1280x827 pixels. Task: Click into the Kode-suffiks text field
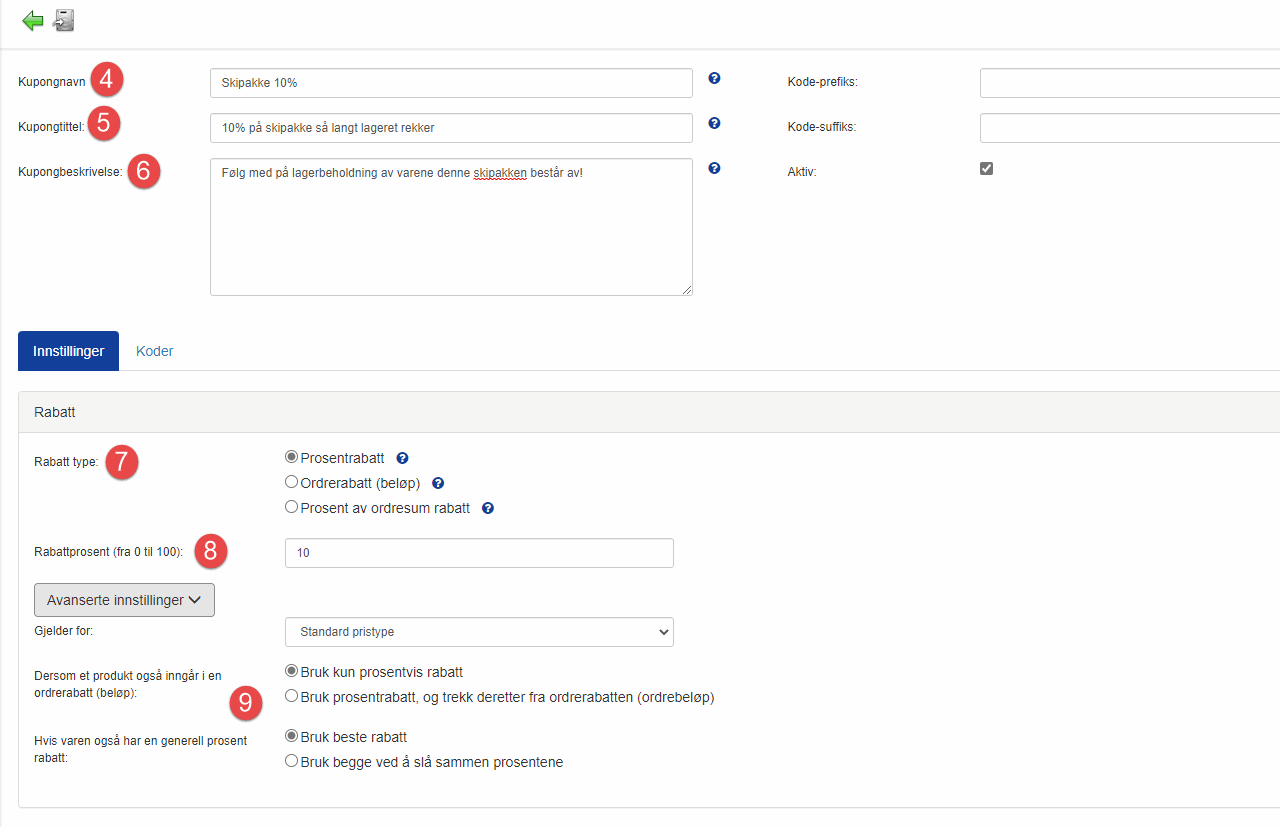coord(1129,128)
